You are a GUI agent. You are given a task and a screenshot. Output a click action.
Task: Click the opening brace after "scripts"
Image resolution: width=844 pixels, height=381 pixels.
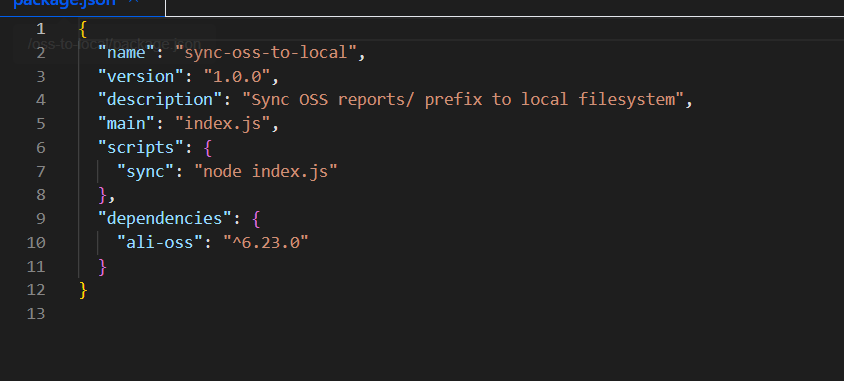(208, 147)
